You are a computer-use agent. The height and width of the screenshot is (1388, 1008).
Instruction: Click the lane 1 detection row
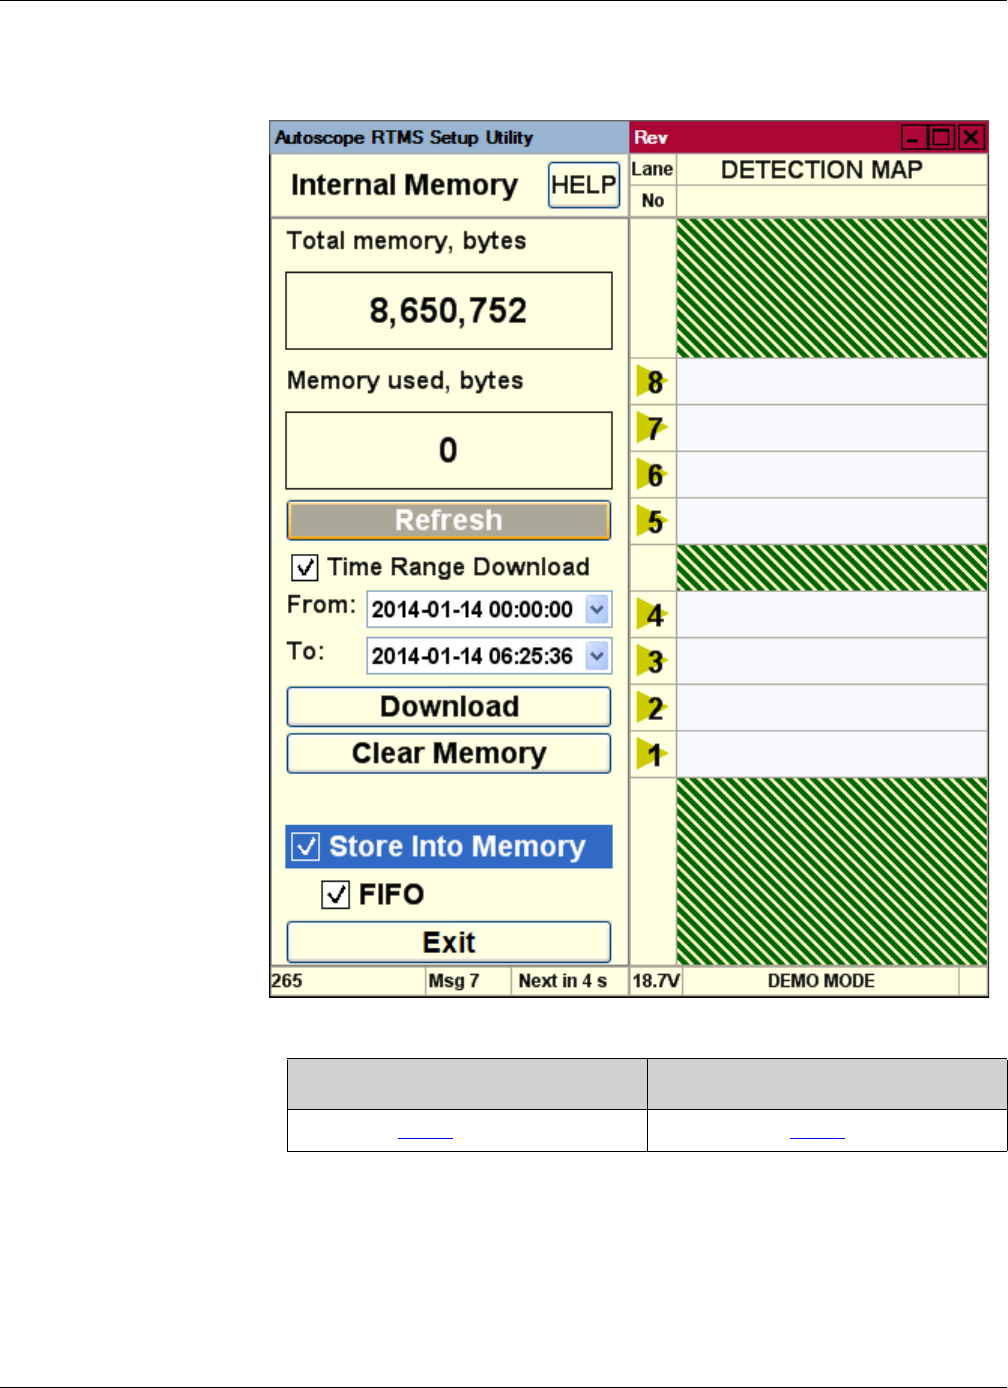[x=832, y=754]
